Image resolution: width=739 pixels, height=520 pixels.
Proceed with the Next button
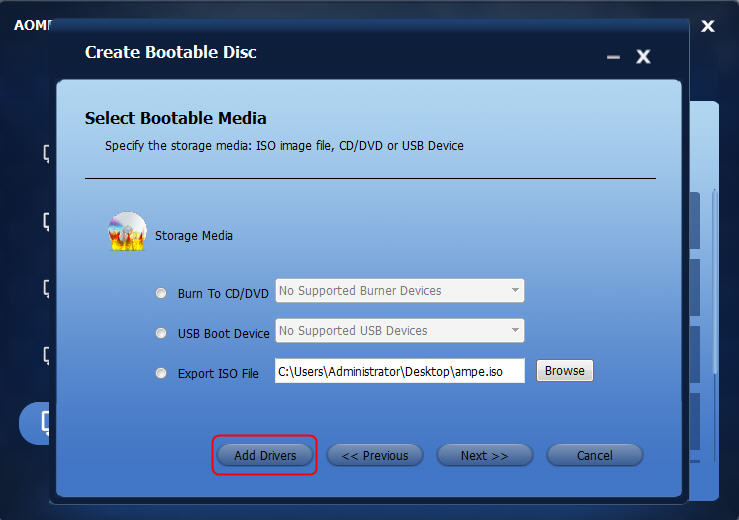[485, 455]
